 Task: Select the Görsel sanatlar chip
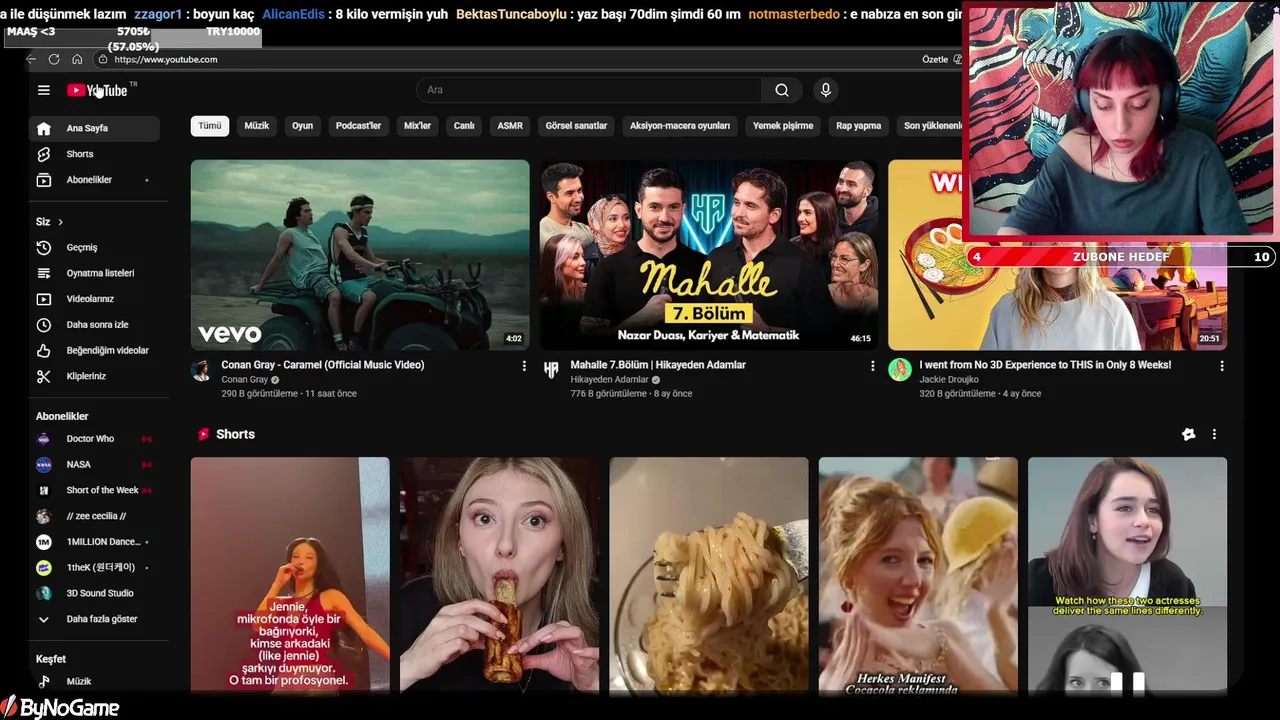576,126
